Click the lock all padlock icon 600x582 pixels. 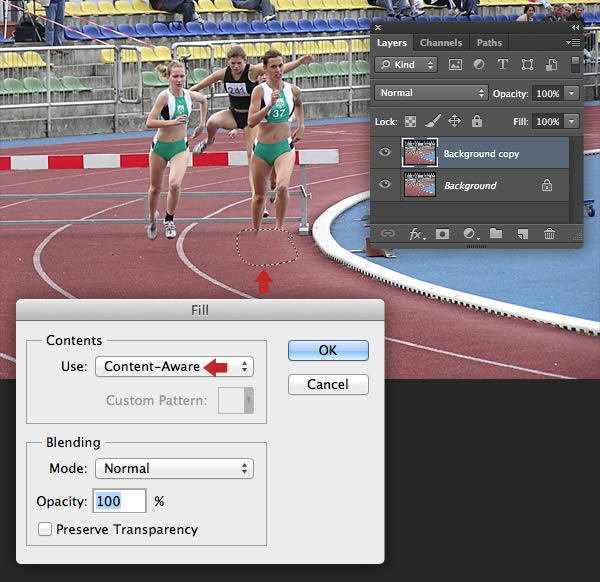[477, 121]
